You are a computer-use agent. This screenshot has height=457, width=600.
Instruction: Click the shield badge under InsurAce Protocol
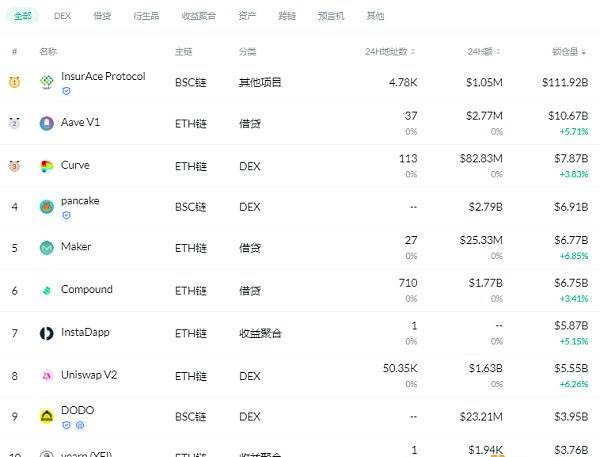(66, 91)
